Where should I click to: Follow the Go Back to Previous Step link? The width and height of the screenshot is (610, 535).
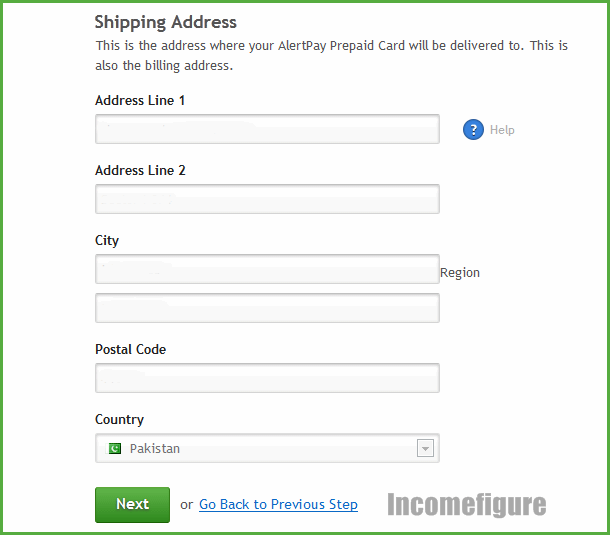point(278,504)
